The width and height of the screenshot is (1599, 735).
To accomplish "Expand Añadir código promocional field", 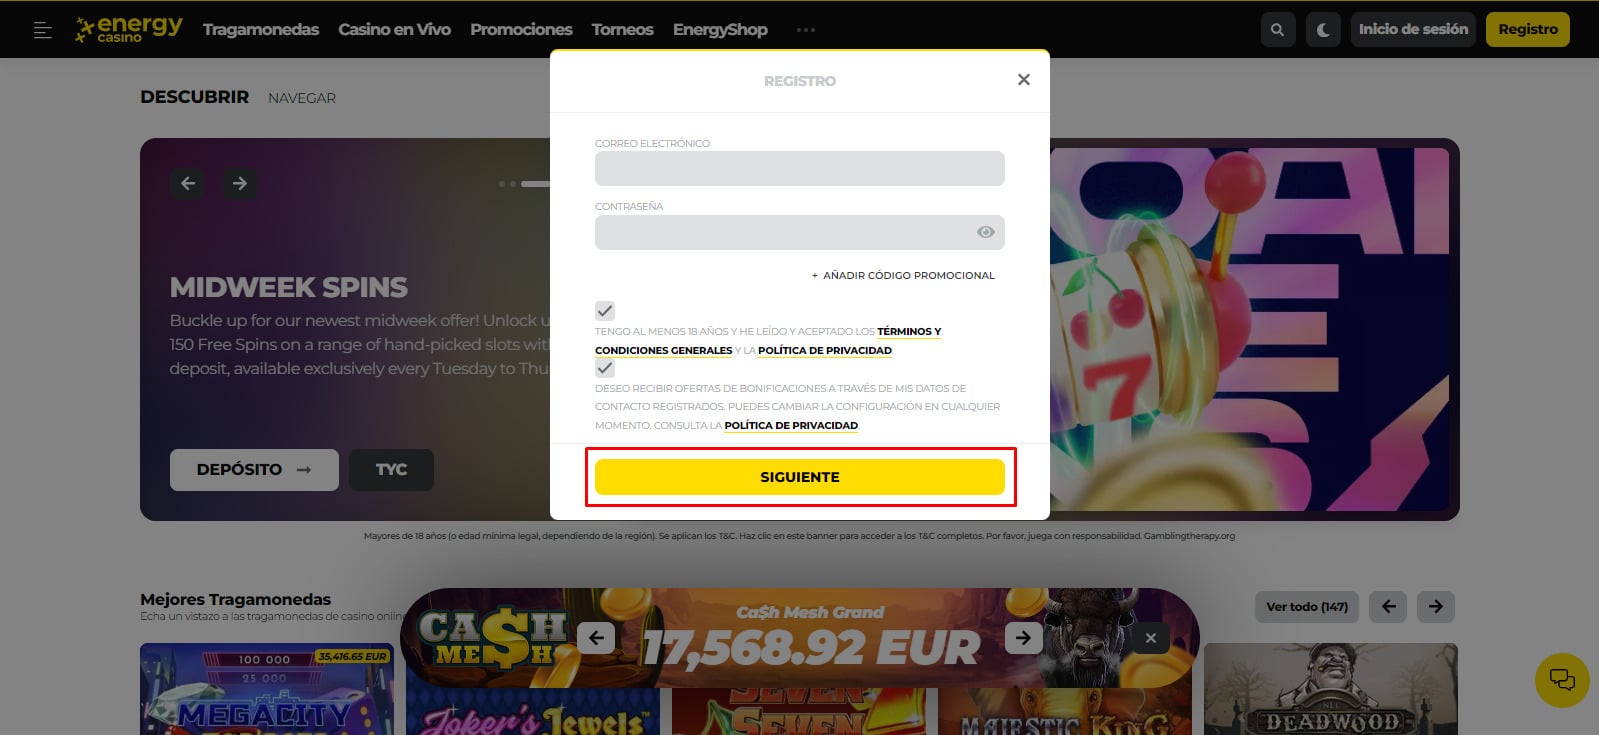I will (903, 275).
